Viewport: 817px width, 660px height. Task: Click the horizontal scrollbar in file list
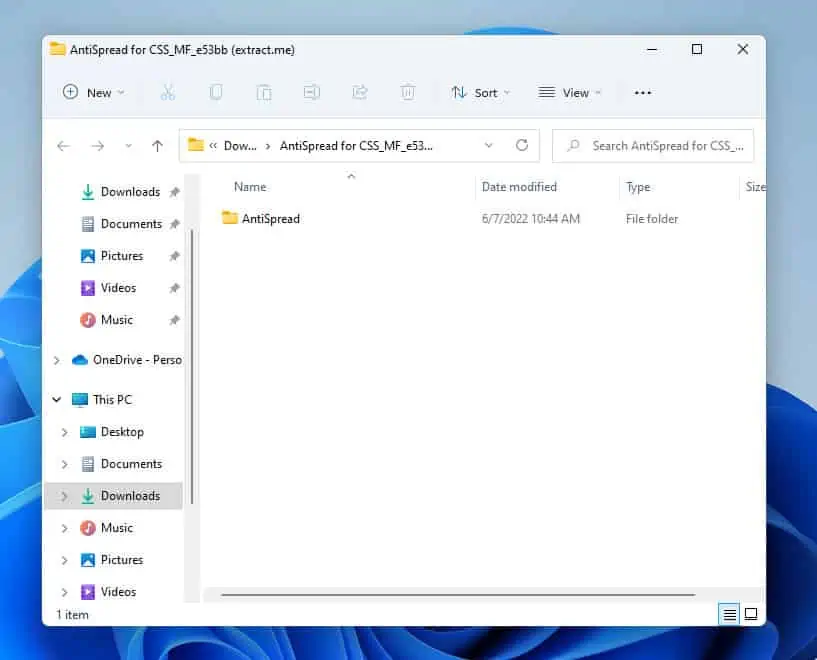(457, 594)
